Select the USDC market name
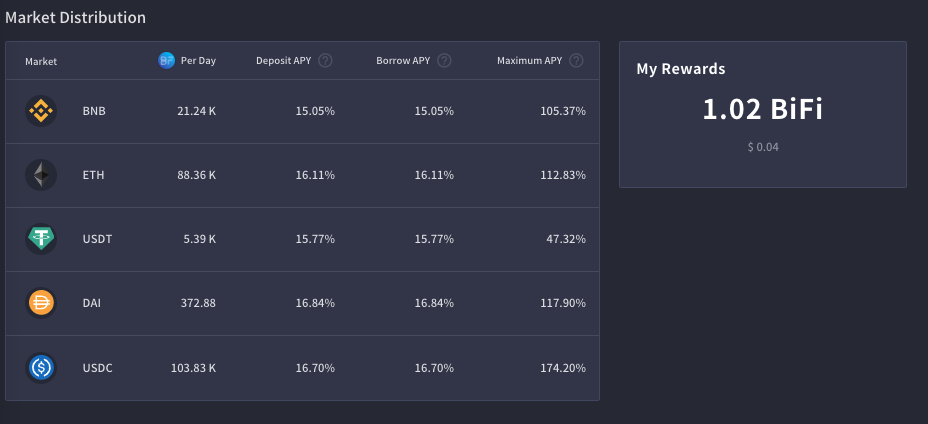 coord(97,368)
